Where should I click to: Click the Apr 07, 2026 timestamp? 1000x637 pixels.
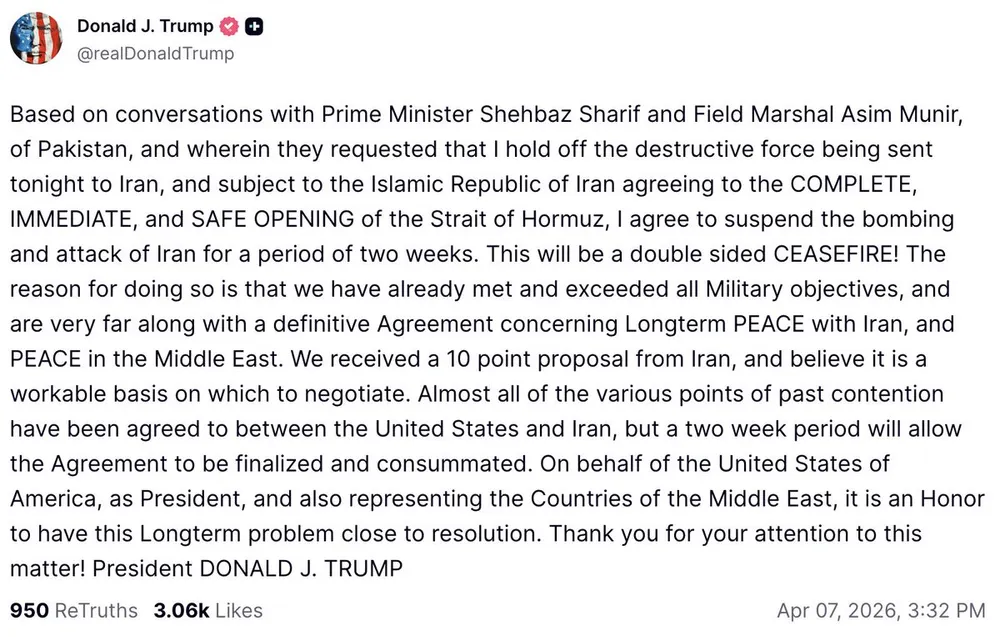(x=881, y=609)
